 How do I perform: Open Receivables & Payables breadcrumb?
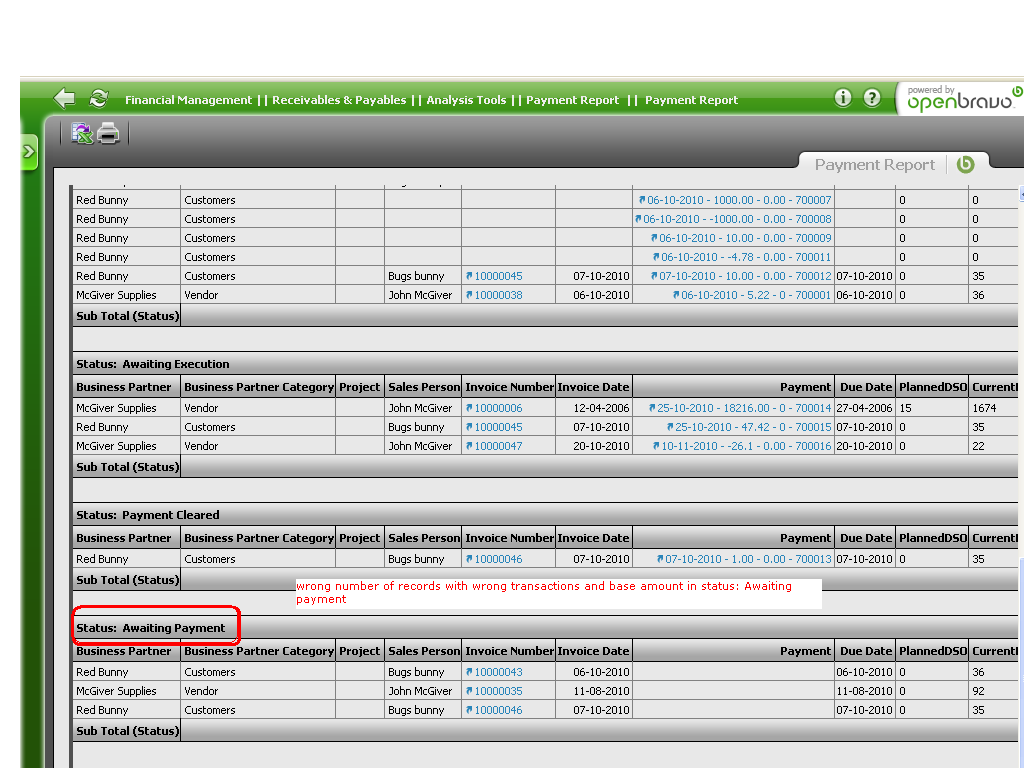[339, 100]
